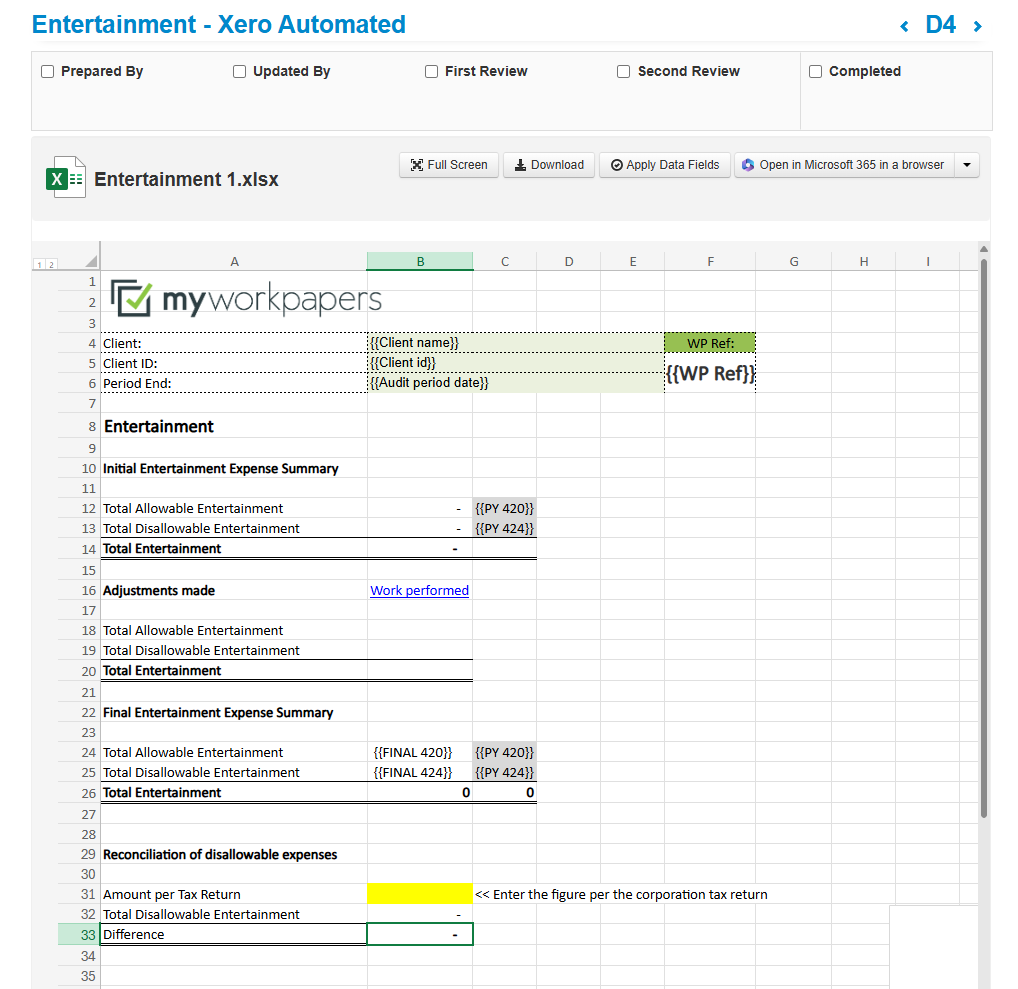Go to next workpaper with right chevron
Viewport: 1018px width, 989px height.
click(977, 27)
